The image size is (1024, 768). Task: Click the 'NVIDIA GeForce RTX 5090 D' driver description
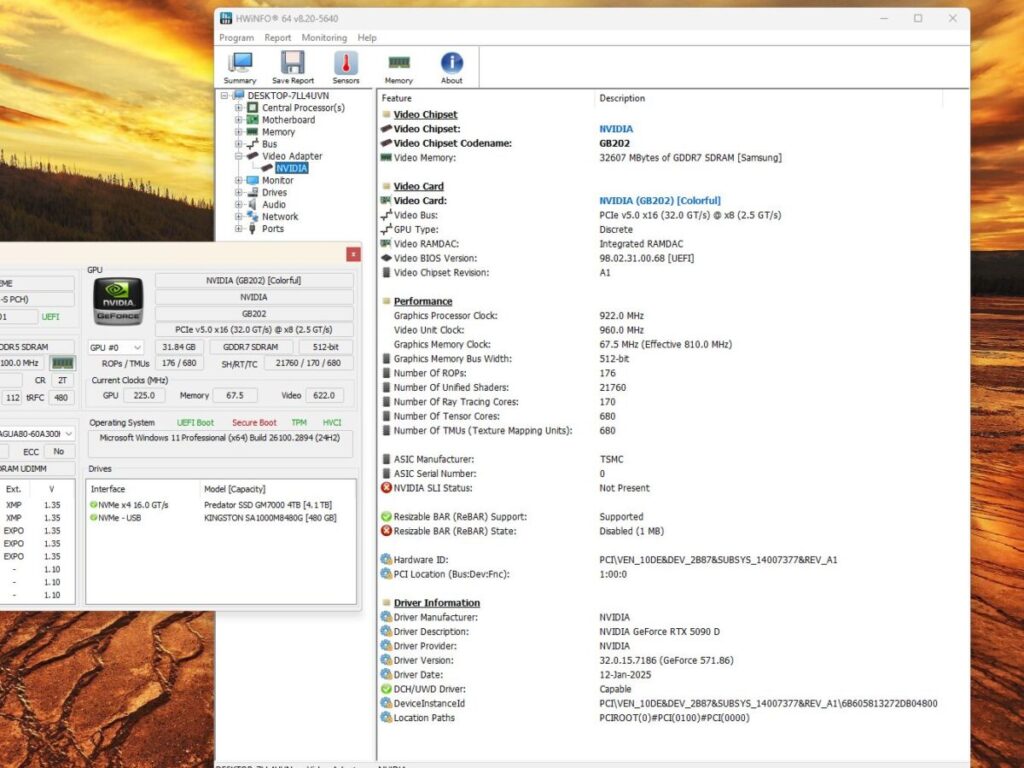[659, 632]
